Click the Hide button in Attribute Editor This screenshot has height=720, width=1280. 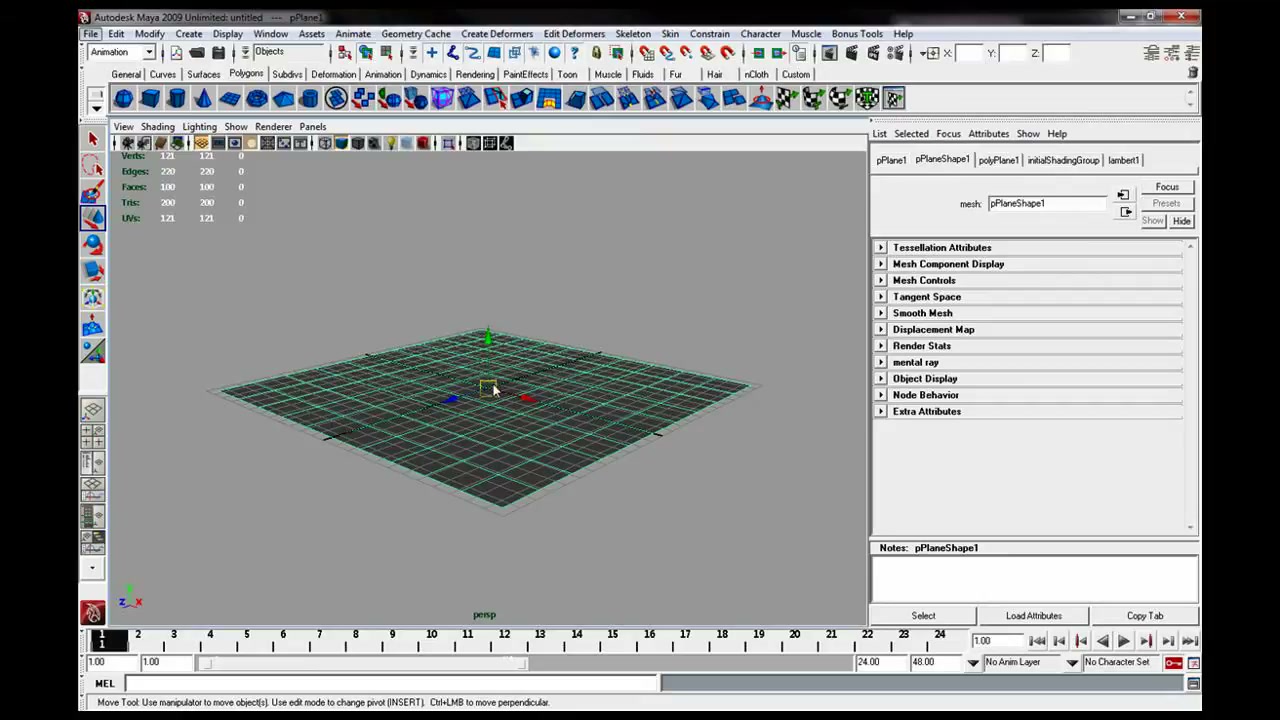click(x=1181, y=221)
